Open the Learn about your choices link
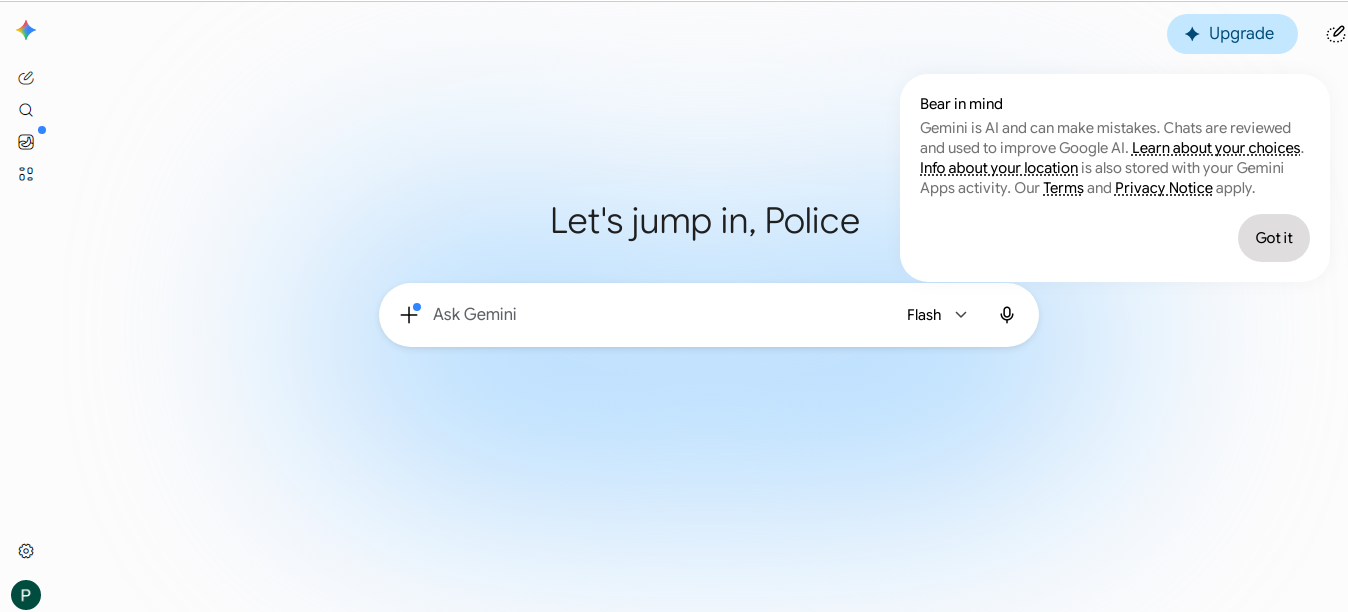Image resolution: width=1348 pixels, height=612 pixels. coord(1216,148)
